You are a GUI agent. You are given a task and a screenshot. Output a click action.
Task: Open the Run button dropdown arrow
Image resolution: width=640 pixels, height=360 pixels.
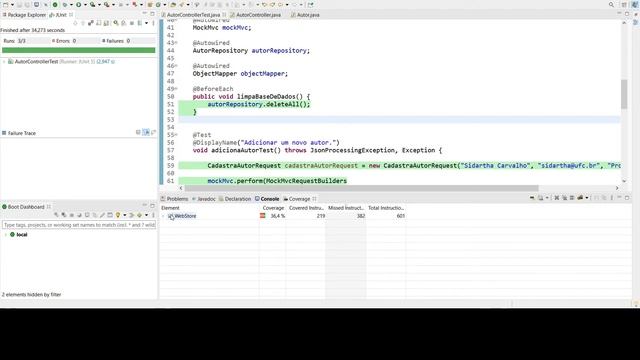[85, 4]
